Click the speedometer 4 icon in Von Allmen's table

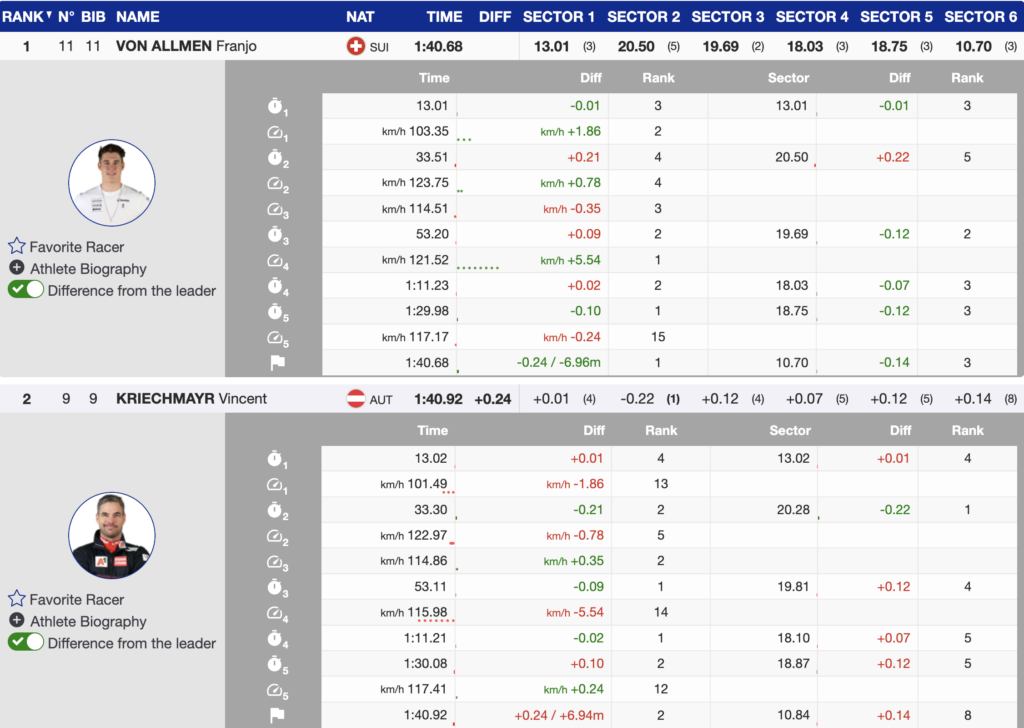277,261
